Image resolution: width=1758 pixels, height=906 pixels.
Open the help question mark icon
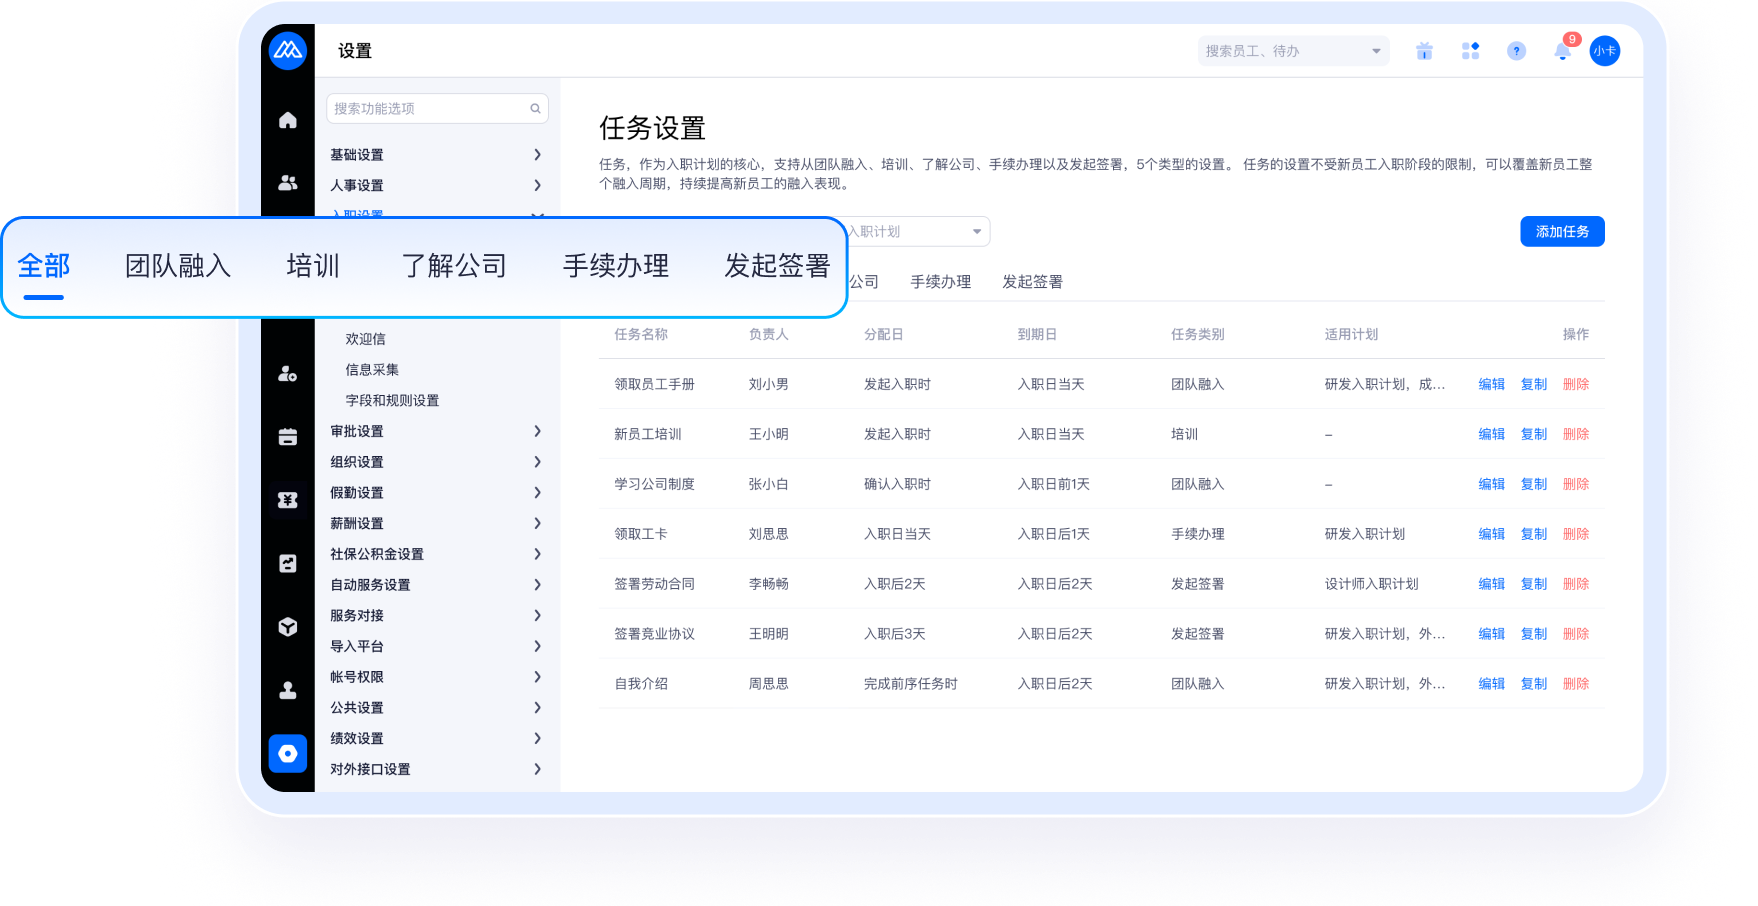point(1516,51)
